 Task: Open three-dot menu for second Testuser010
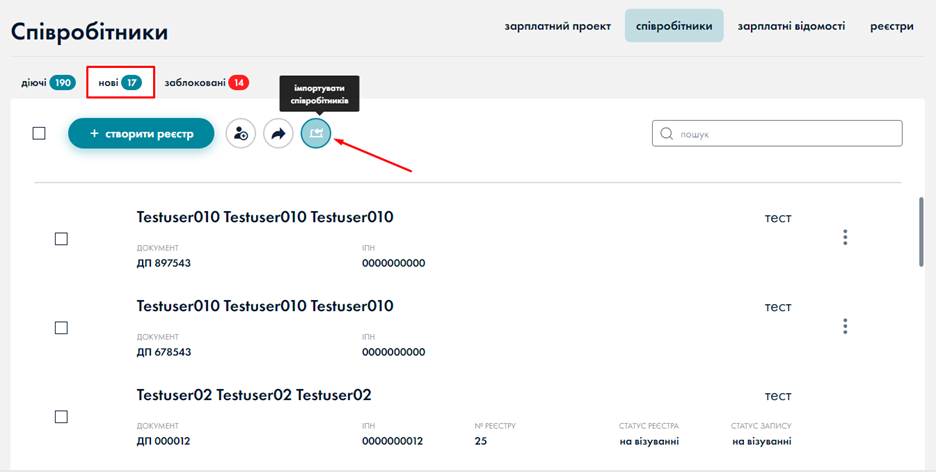[845, 327]
